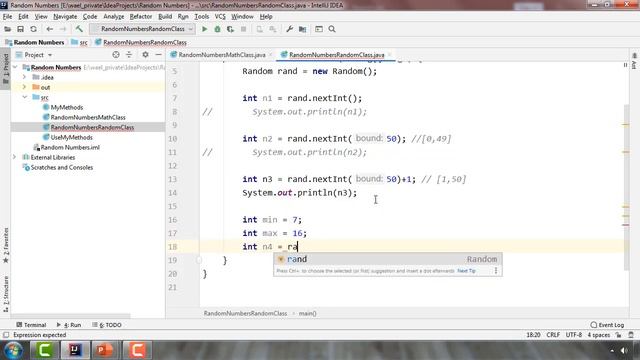
Task: Click the editor vertical scrollbar
Action: click(x=627, y=188)
